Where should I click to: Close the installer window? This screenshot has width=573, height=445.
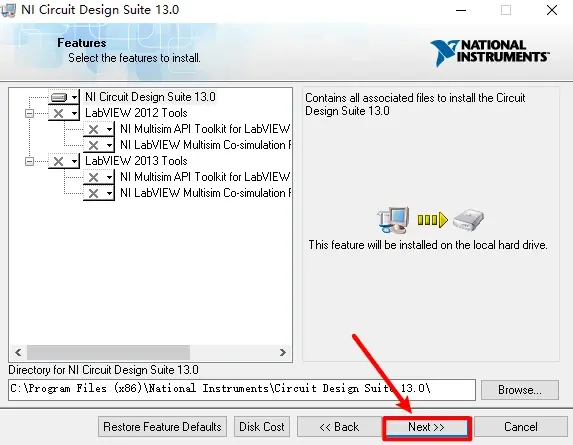pyautogui.click(x=552, y=10)
